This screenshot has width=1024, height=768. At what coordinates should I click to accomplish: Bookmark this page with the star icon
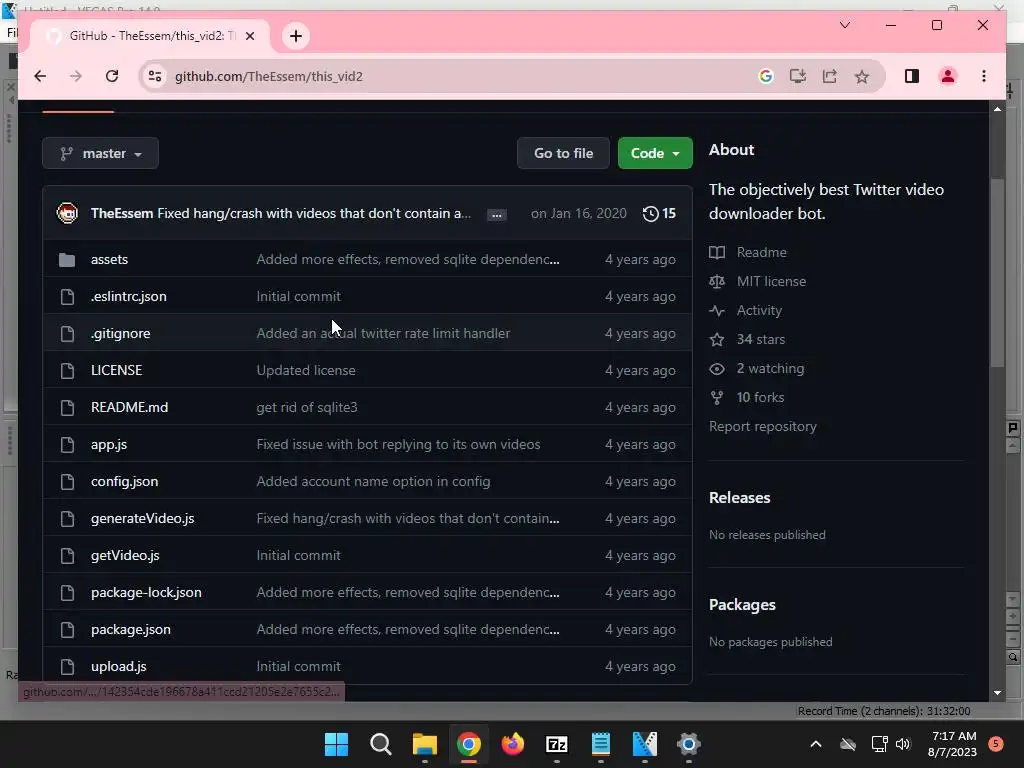click(862, 76)
